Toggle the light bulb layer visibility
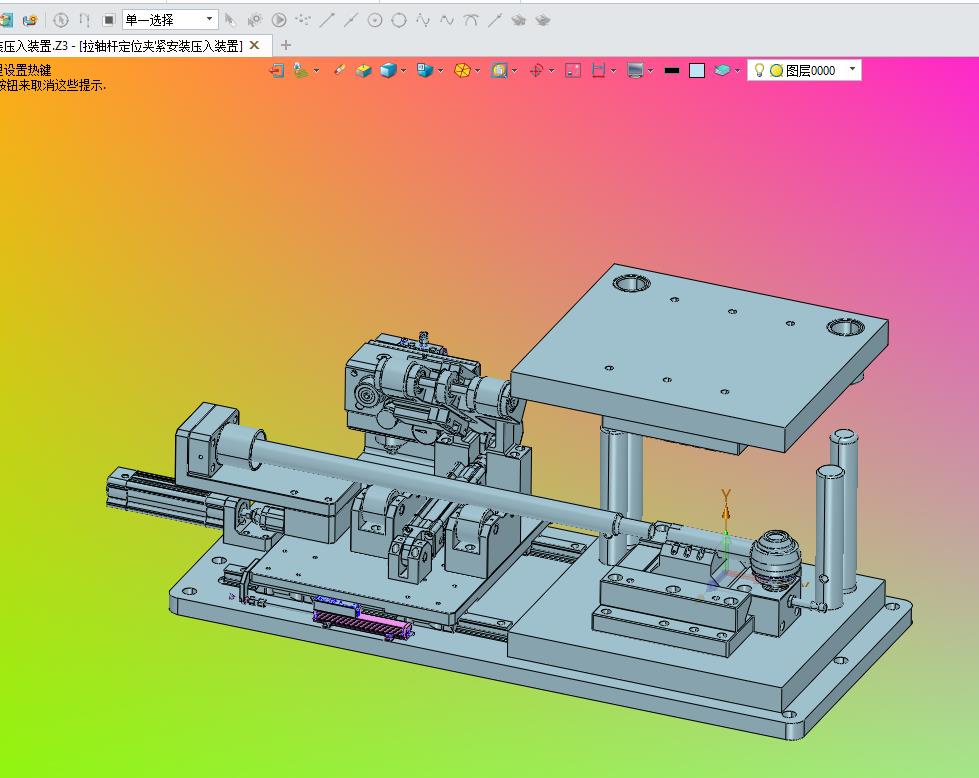 click(759, 71)
